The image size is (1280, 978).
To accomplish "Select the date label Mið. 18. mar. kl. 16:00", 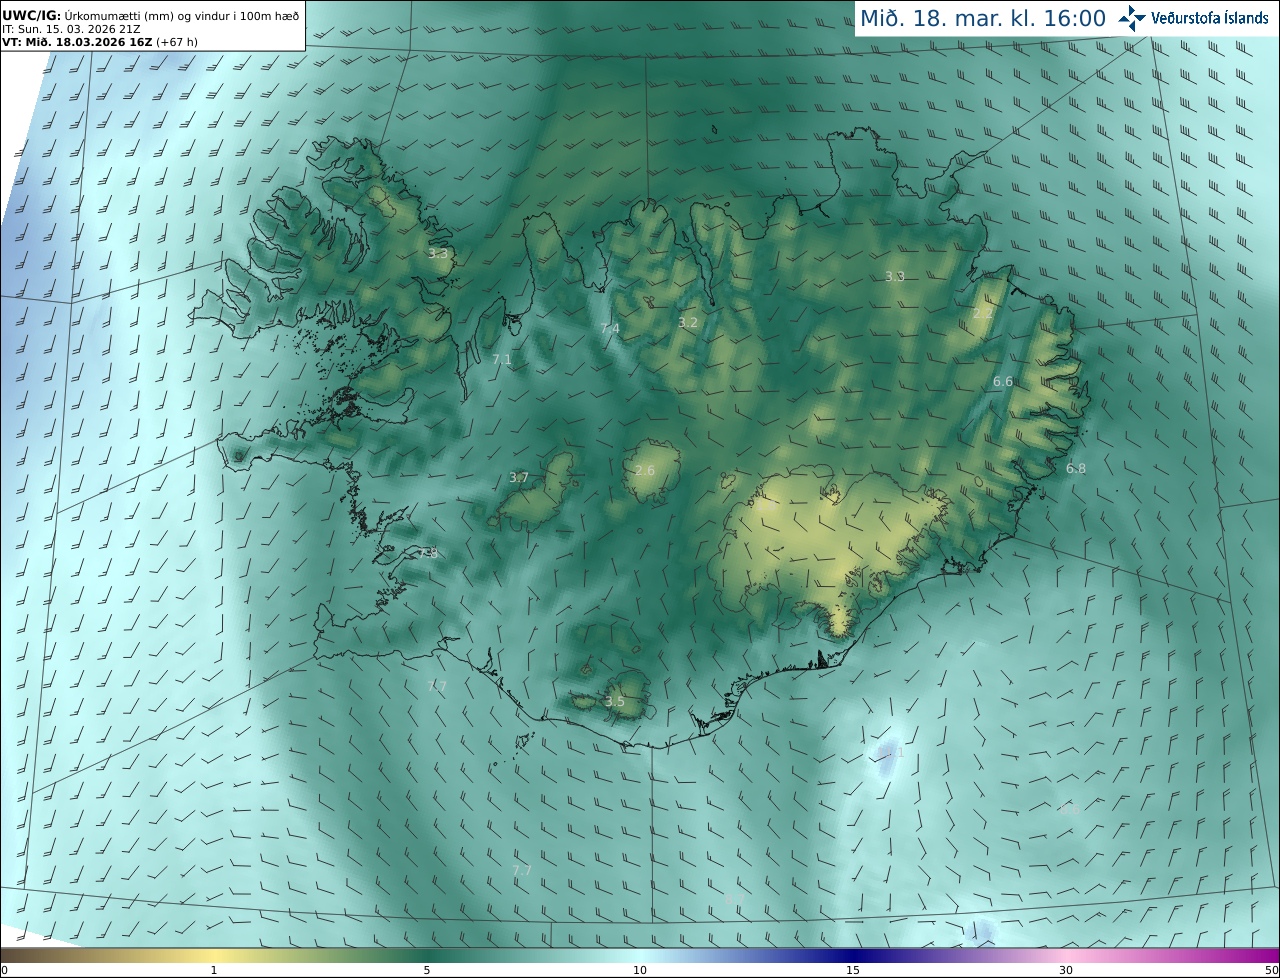I will pos(983,18).
